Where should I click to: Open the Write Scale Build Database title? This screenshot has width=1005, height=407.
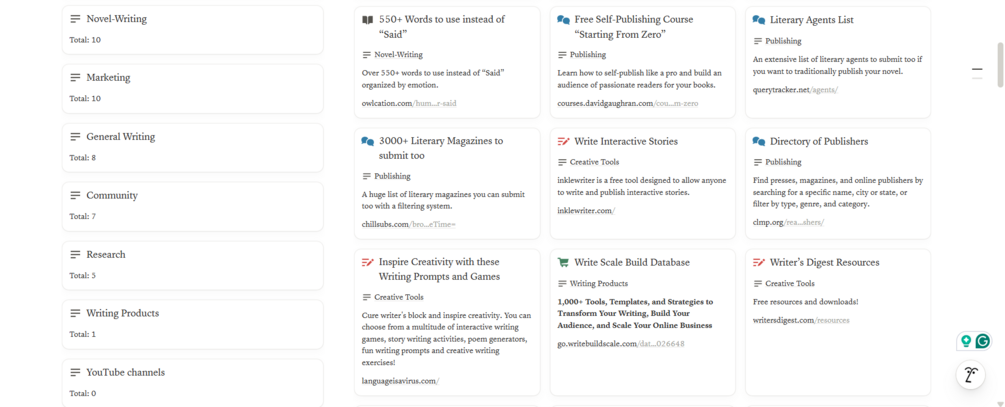(632, 262)
